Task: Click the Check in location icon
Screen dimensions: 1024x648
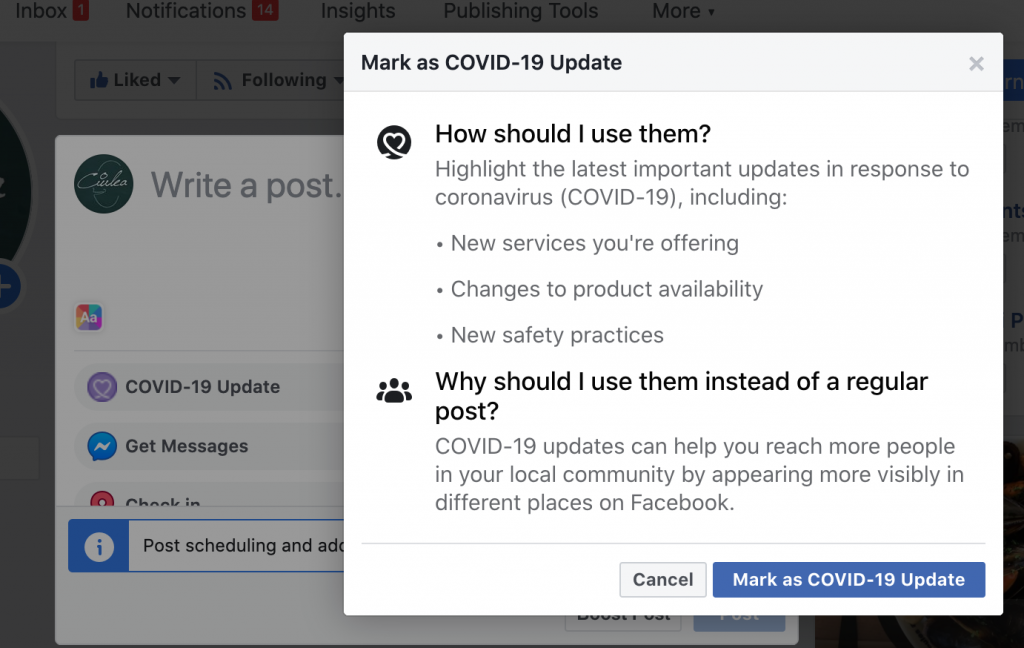Action: (x=102, y=501)
